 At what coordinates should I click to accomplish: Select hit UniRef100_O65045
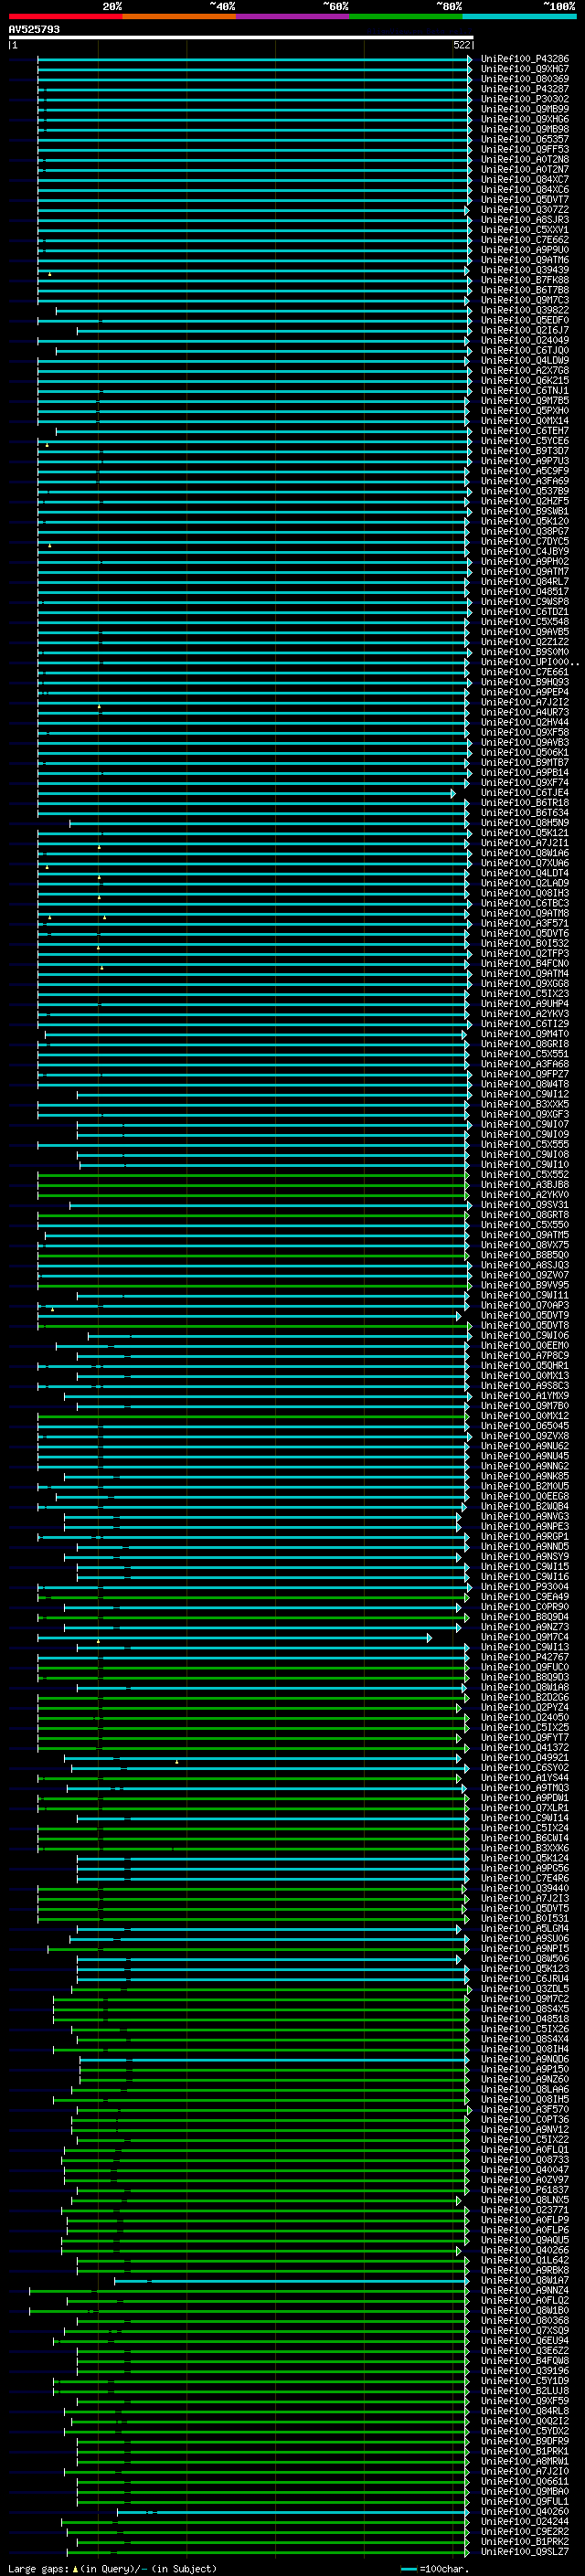524,1426
